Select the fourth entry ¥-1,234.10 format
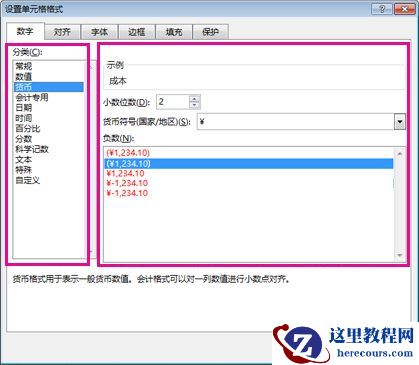This screenshot has width=419, height=365. [249, 183]
